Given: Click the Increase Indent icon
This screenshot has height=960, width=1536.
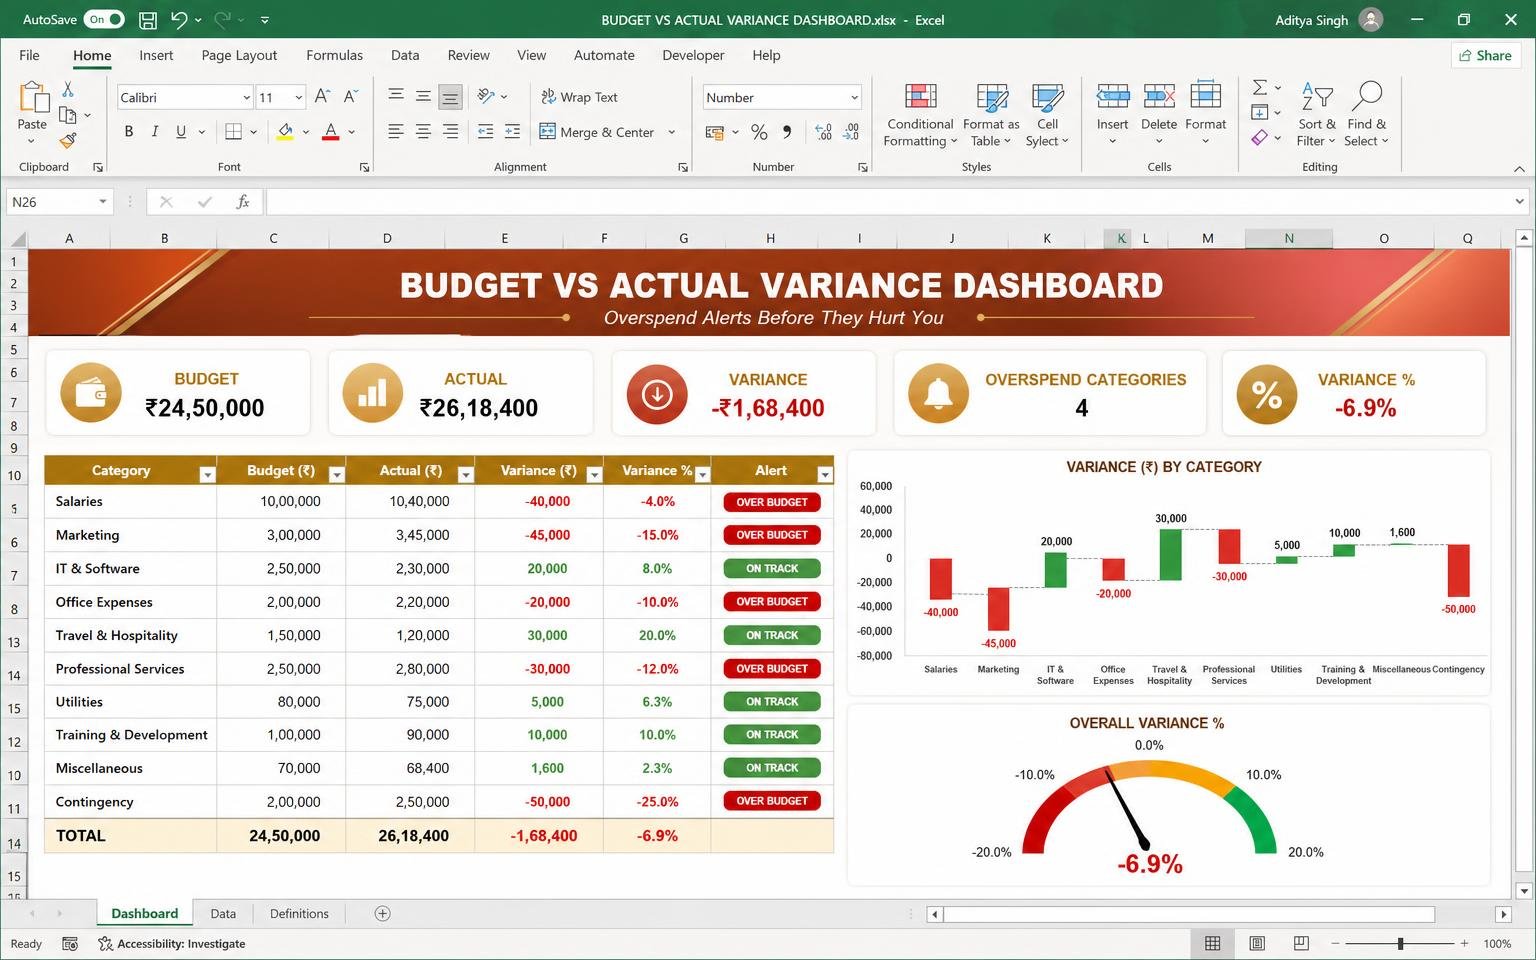Looking at the screenshot, I should point(512,131).
